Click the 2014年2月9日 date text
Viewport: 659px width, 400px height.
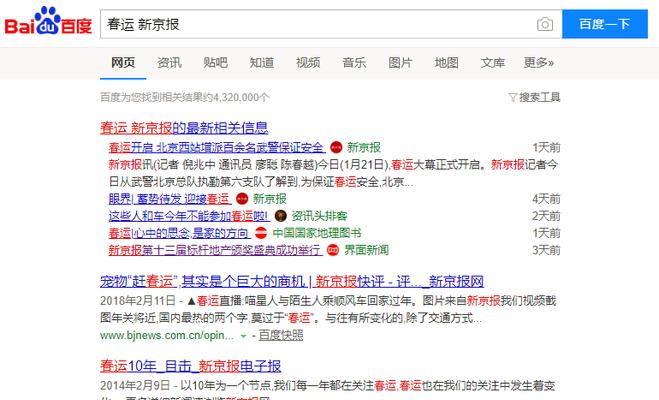[x=135, y=385]
